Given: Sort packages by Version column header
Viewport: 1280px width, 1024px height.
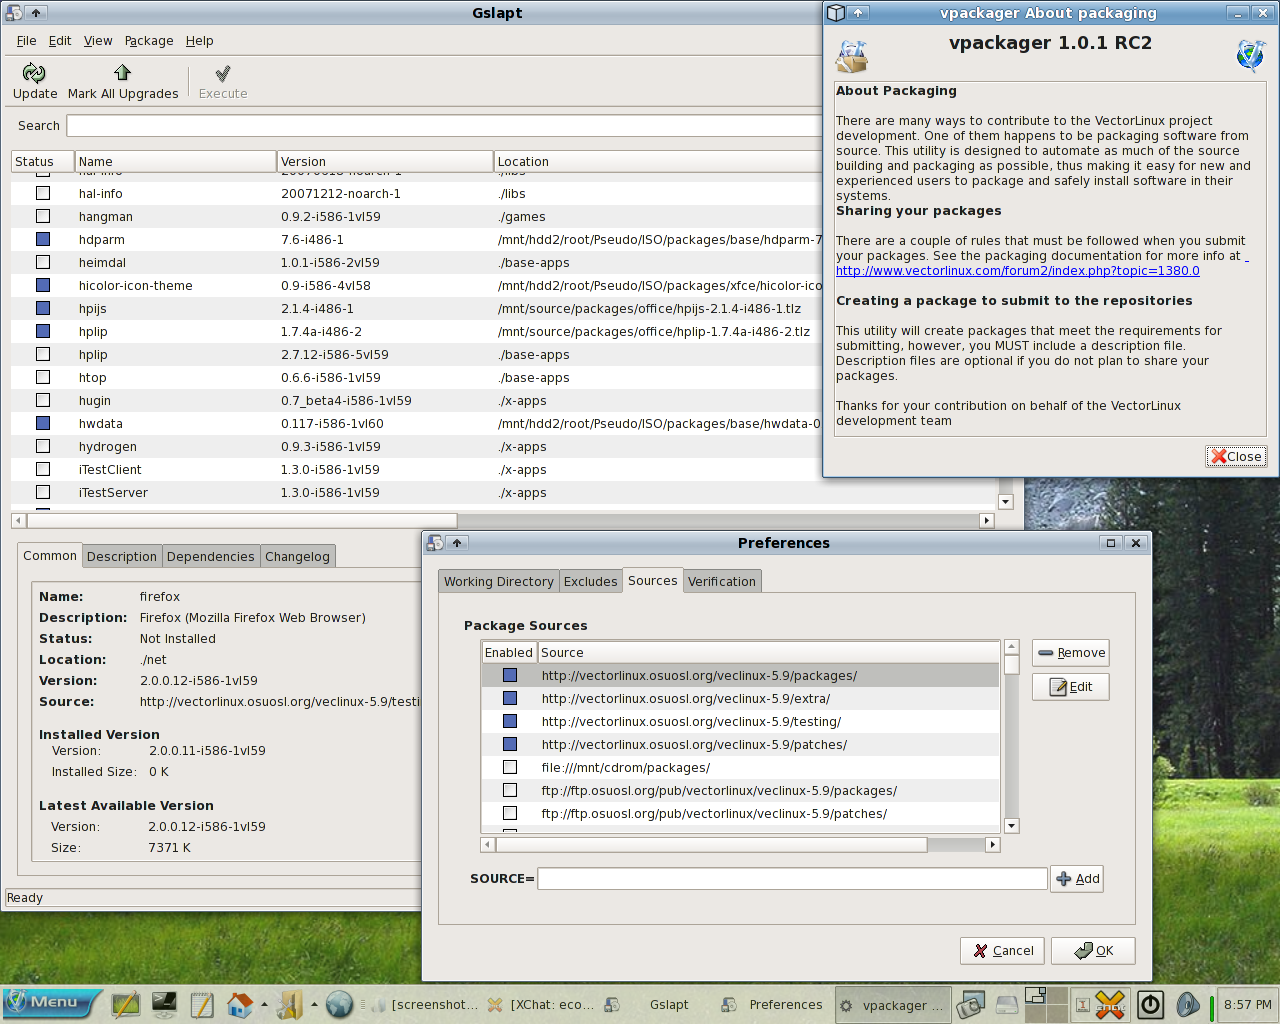Looking at the screenshot, I should (x=385, y=162).
